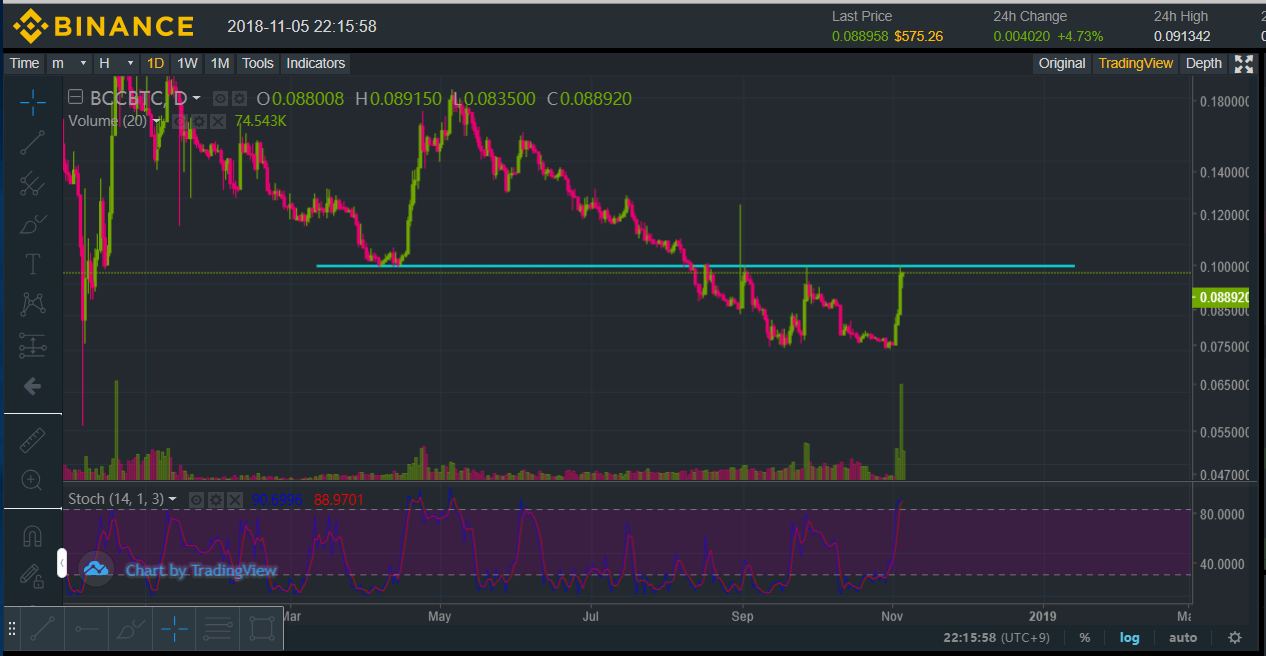The image size is (1266, 656).
Task: Switch to the Depth chart tab
Action: pos(1203,63)
